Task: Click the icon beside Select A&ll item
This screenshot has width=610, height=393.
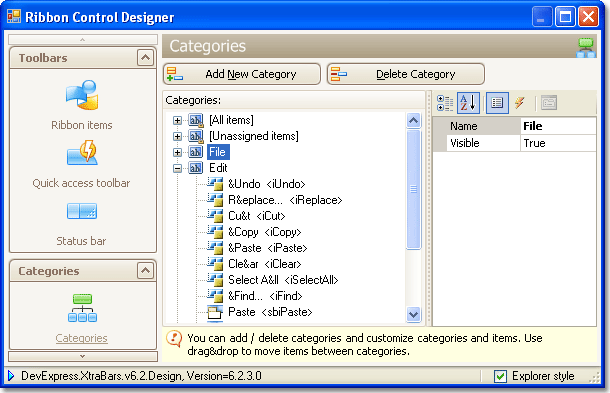Action: click(215, 280)
